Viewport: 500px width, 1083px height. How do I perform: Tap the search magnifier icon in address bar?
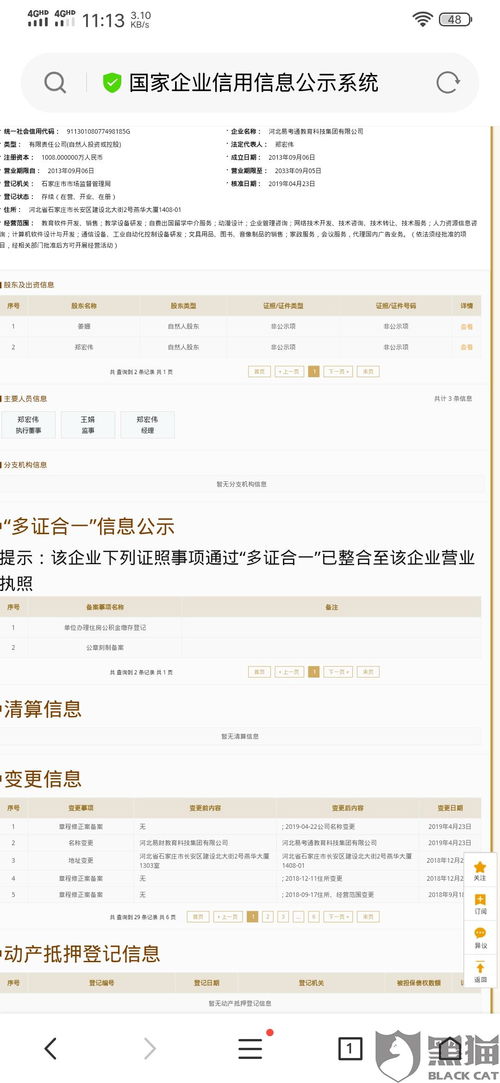pyautogui.click(x=55, y=83)
